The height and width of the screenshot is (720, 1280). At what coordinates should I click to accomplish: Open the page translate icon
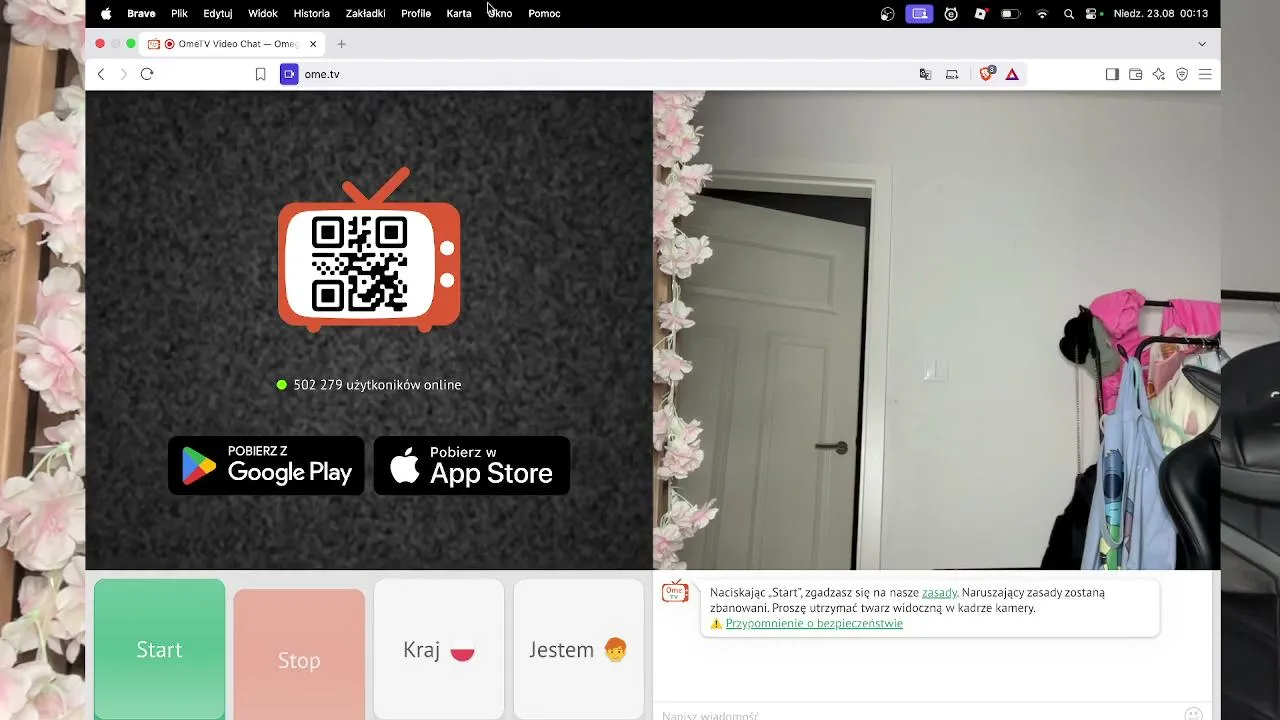pos(925,74)
